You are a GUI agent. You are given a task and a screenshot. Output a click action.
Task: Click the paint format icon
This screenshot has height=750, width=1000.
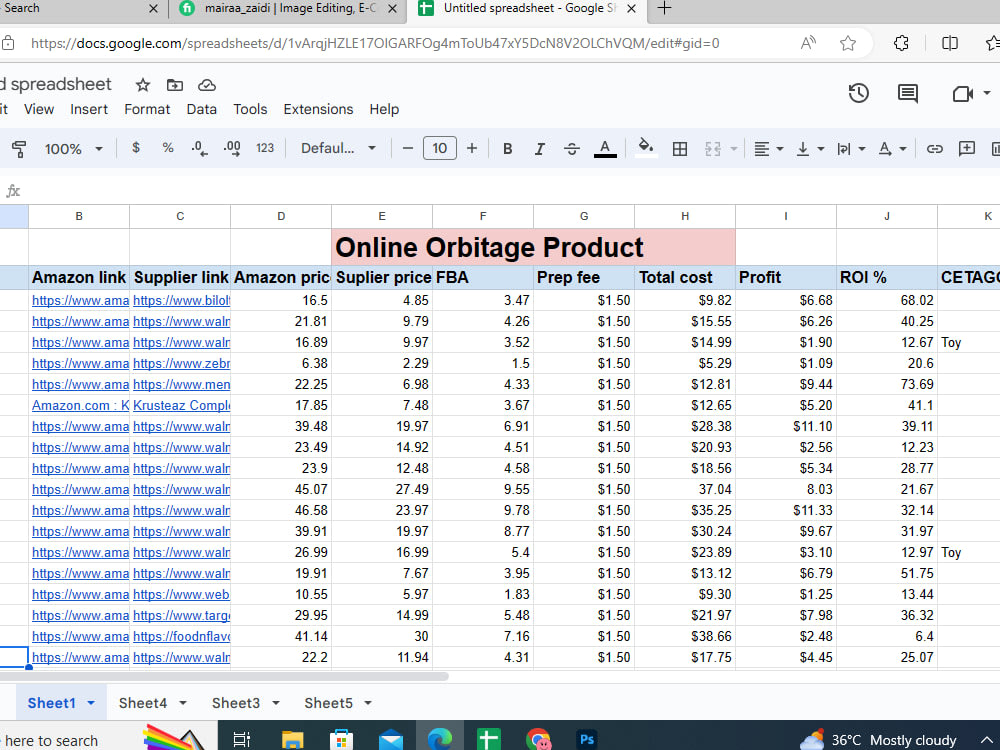pyautogui.click(x=18, y=149)
